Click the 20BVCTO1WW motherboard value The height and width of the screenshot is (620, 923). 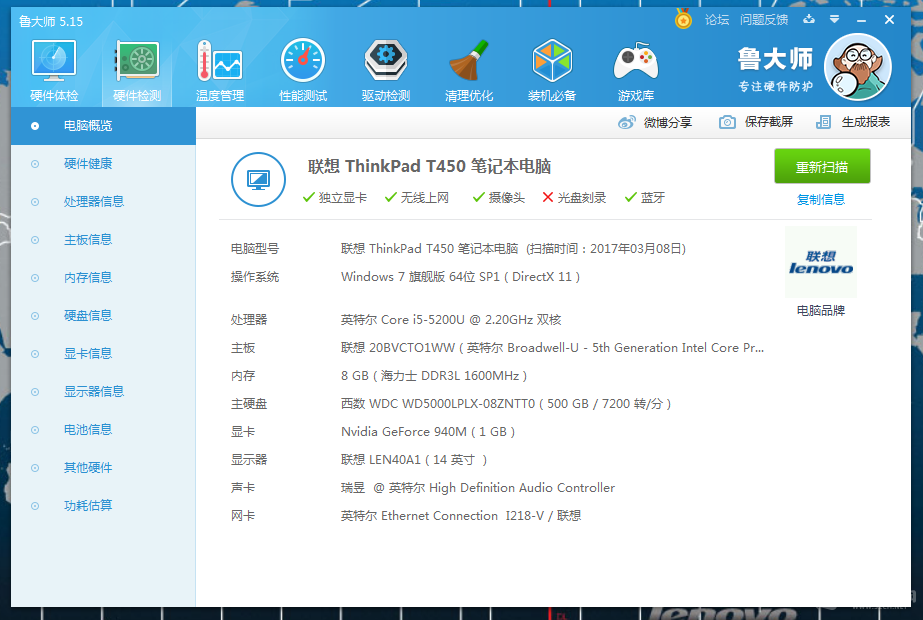pyautogui.click(x=552, y=348)
